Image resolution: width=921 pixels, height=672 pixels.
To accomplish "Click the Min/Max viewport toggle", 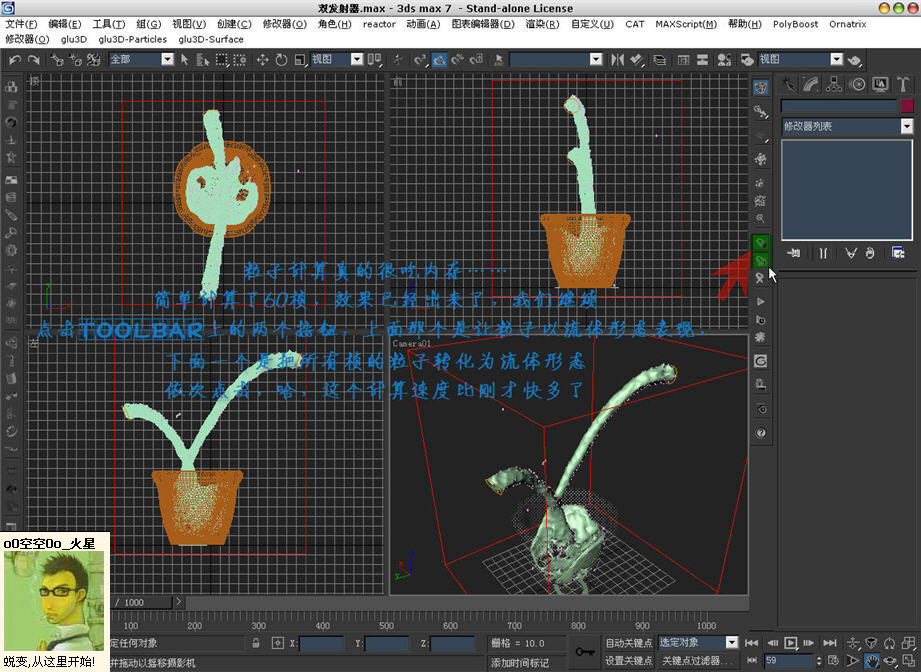I will 910,661.
